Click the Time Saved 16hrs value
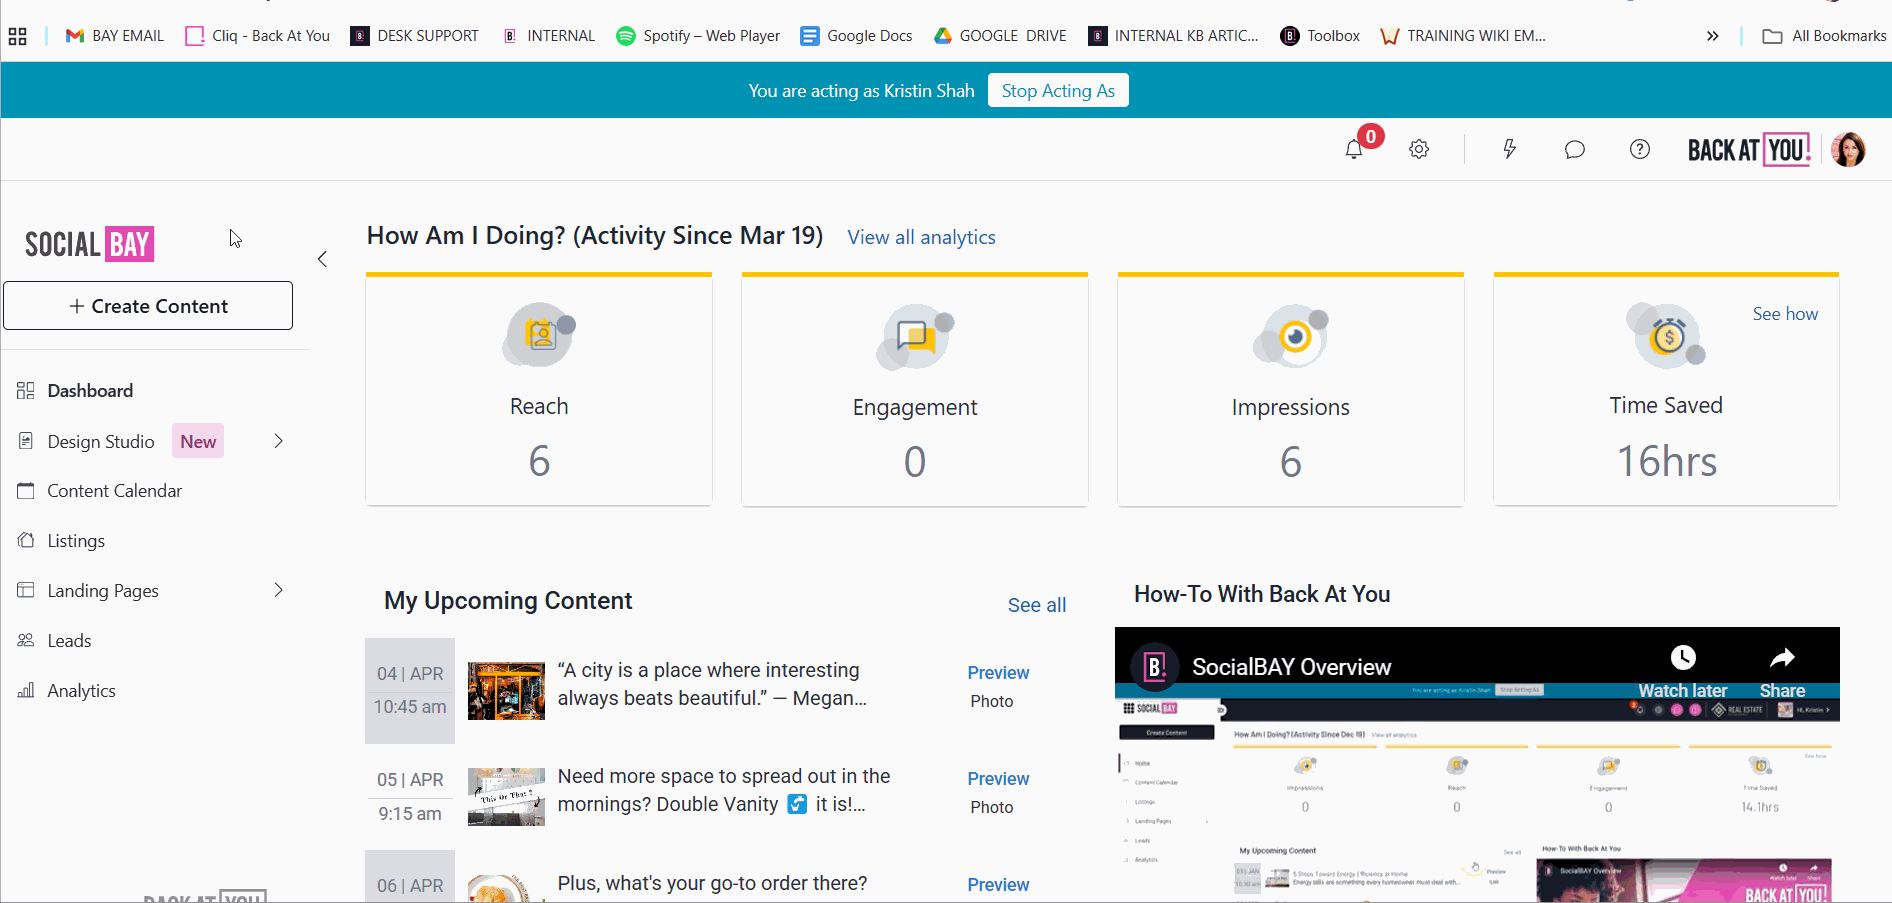The width and height of the screenshot is (1892, 903). tap(1667, 461)
